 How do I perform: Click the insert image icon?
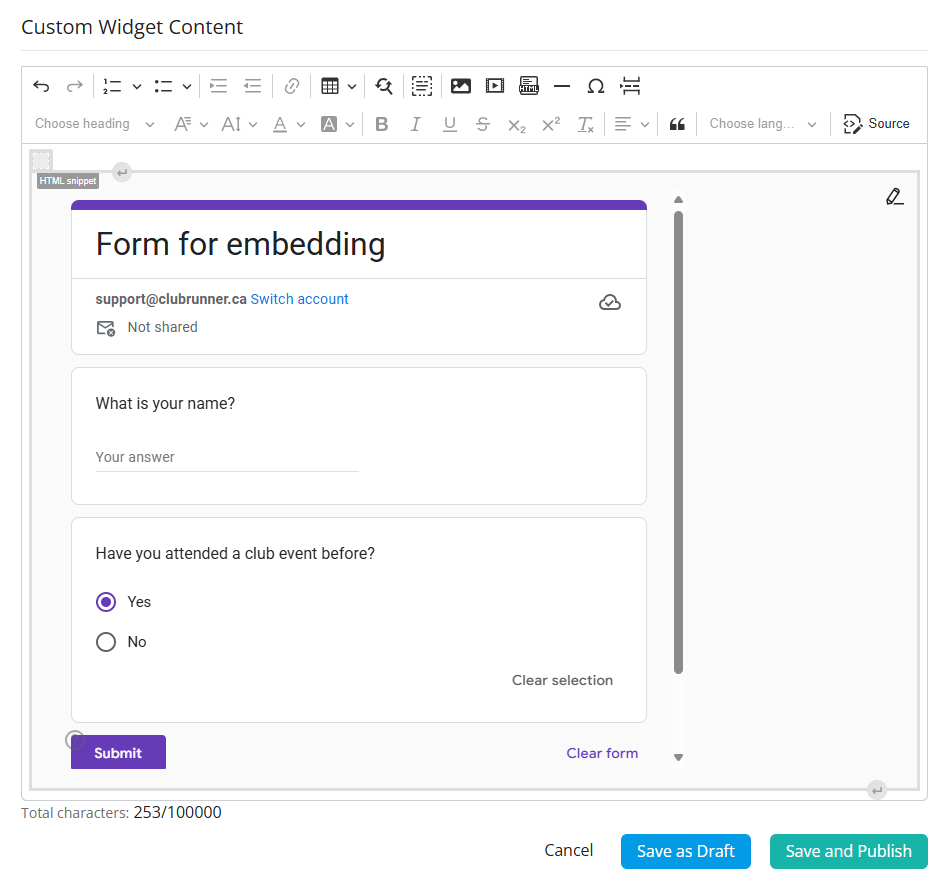pos(460,87)
